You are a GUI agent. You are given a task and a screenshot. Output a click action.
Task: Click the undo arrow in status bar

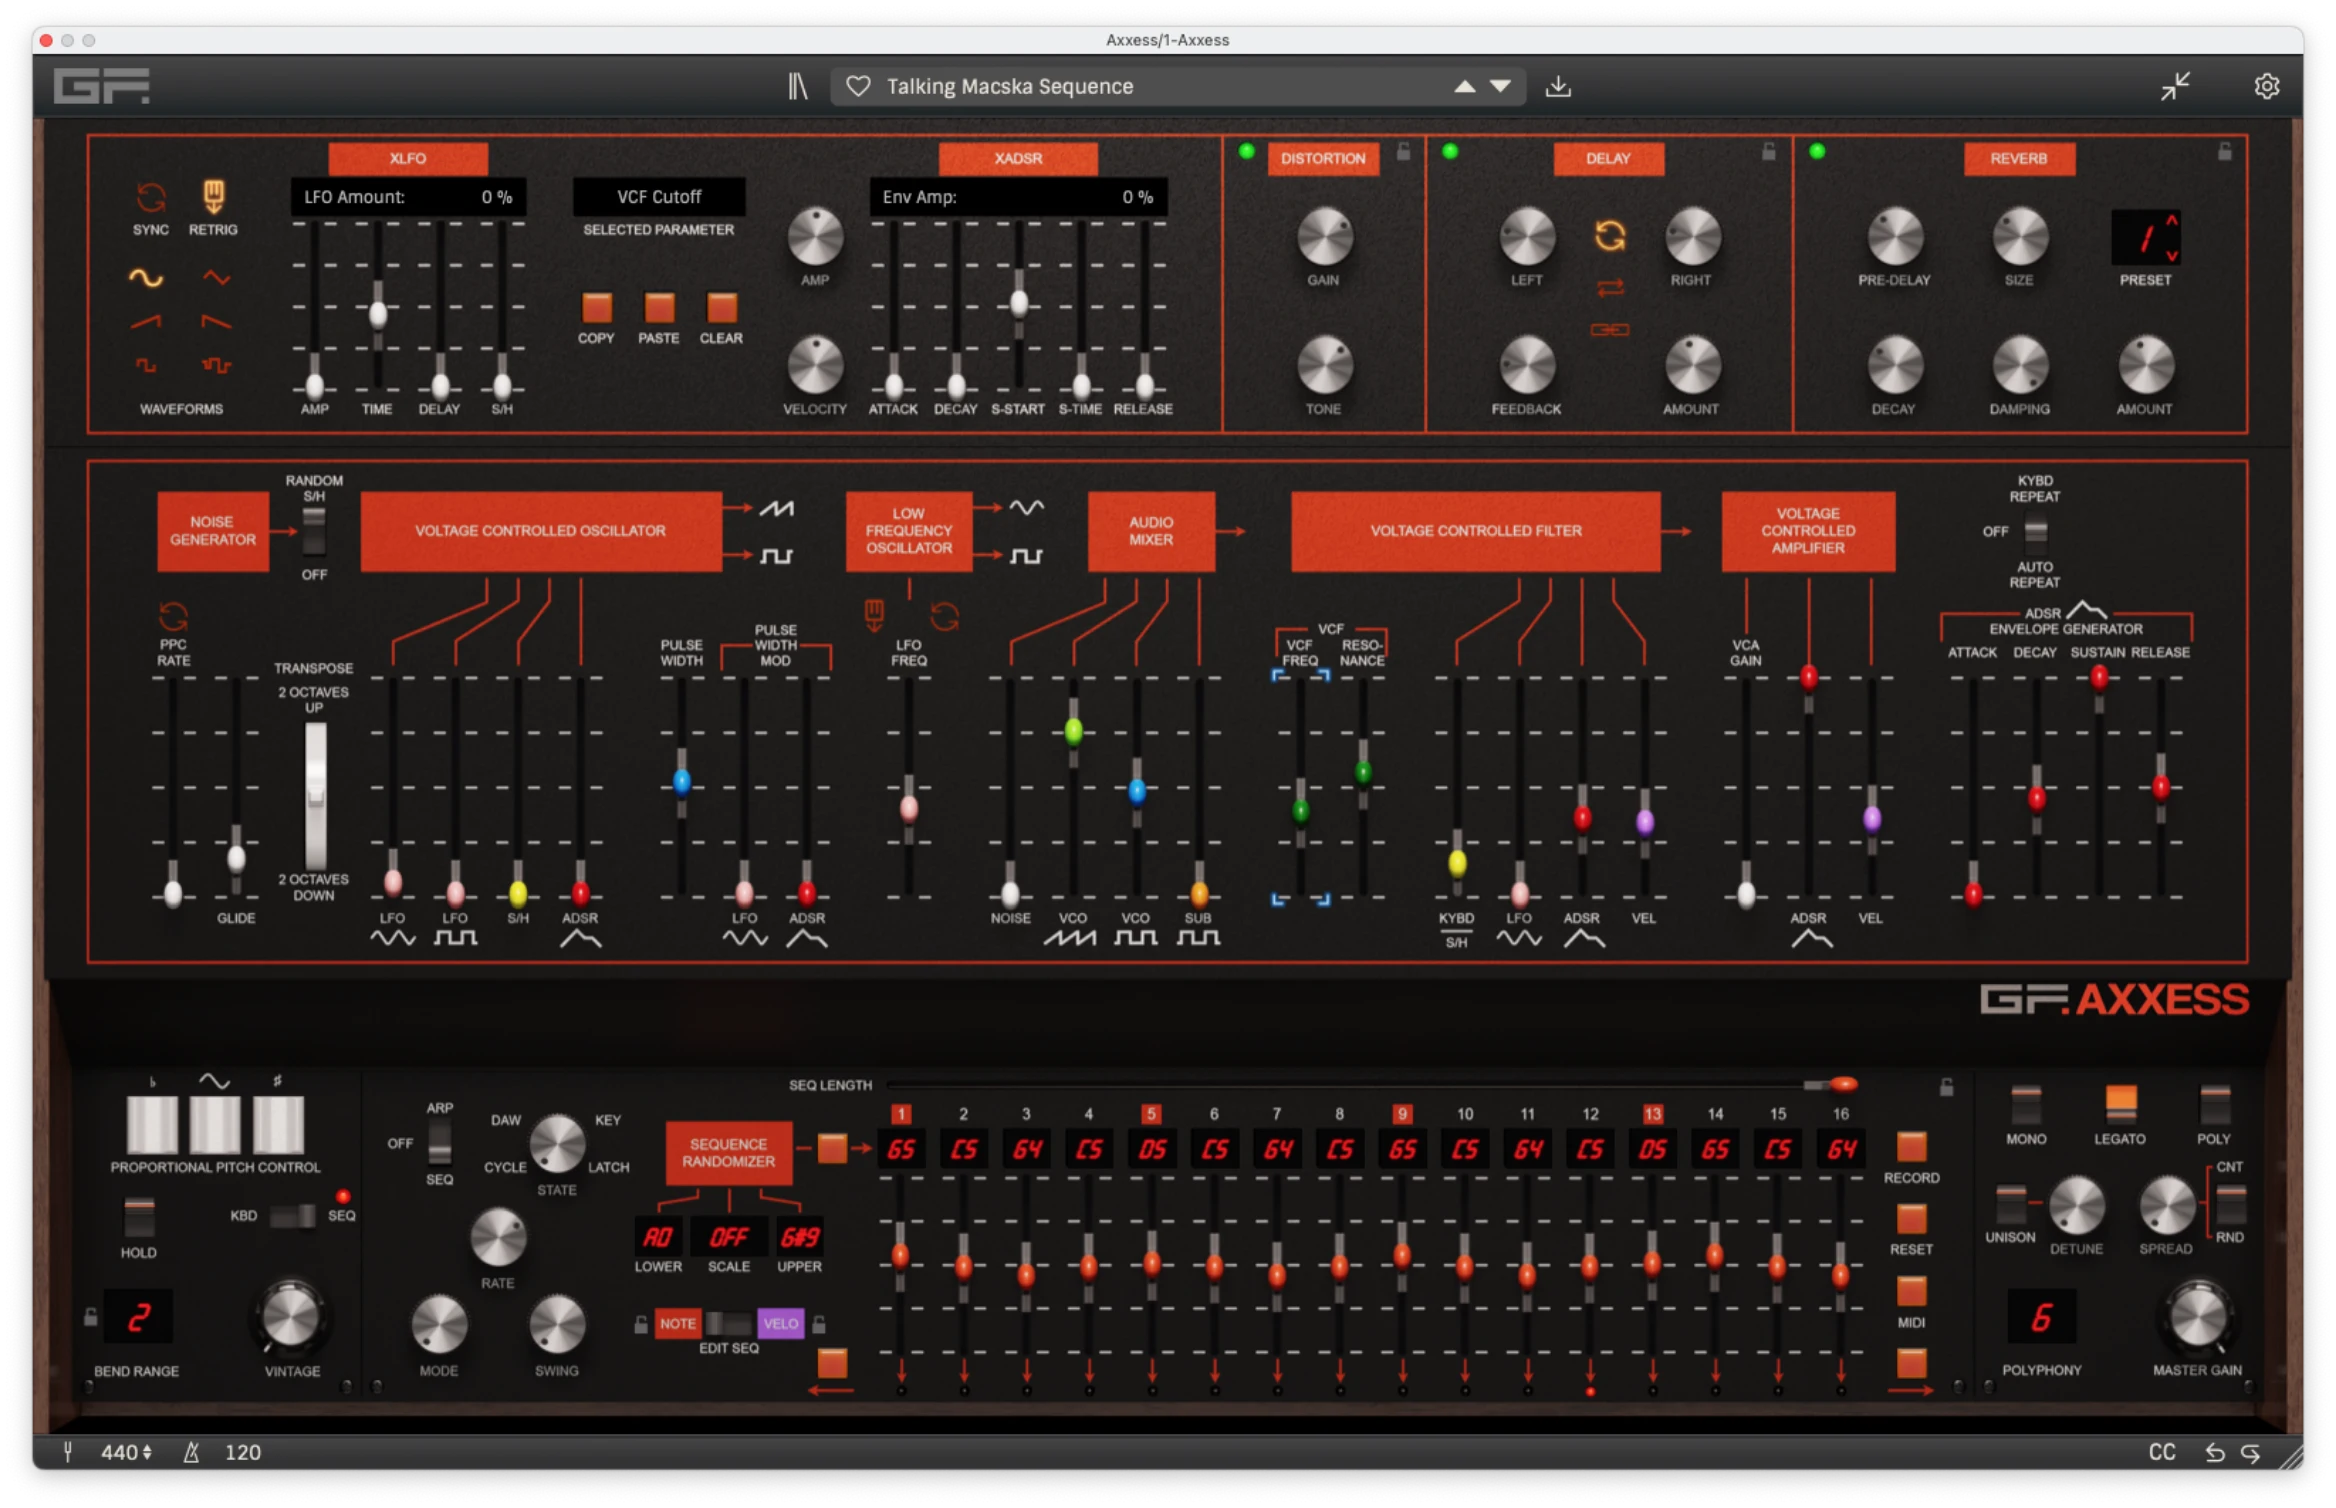click(2215, 1453)
